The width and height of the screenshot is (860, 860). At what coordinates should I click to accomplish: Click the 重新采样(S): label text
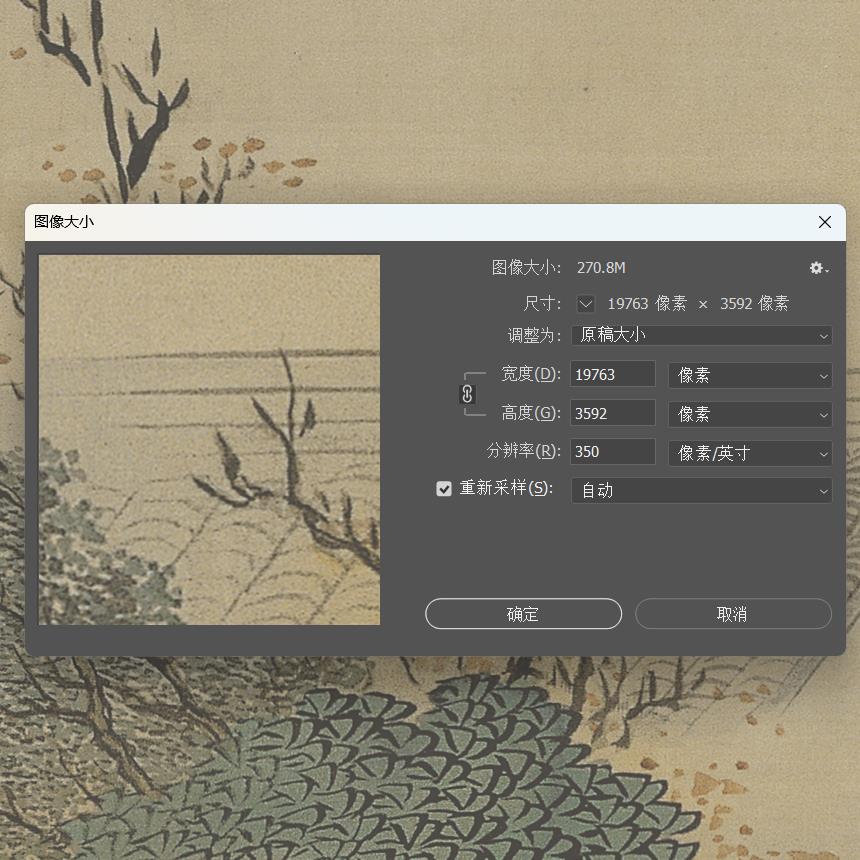[x=506, y=488]
